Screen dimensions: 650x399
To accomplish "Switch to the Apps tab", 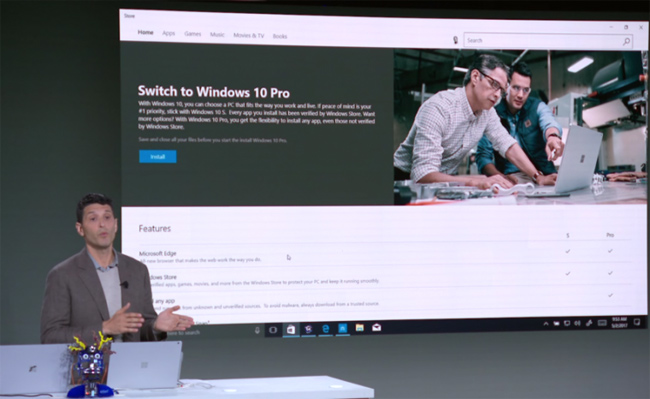I will (x=168, y=33).
